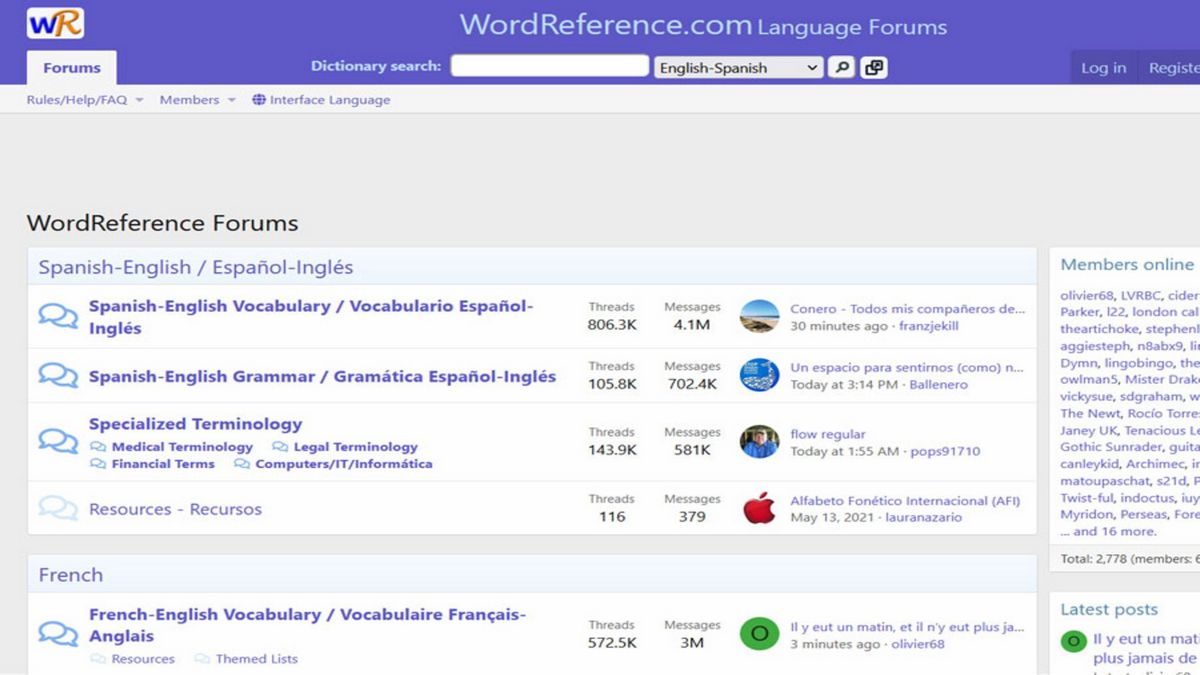The height and width of the screenshot is (675, 1200).
Task: Click the green avatar beside olivier68's latest post
Action: point(760,633)
